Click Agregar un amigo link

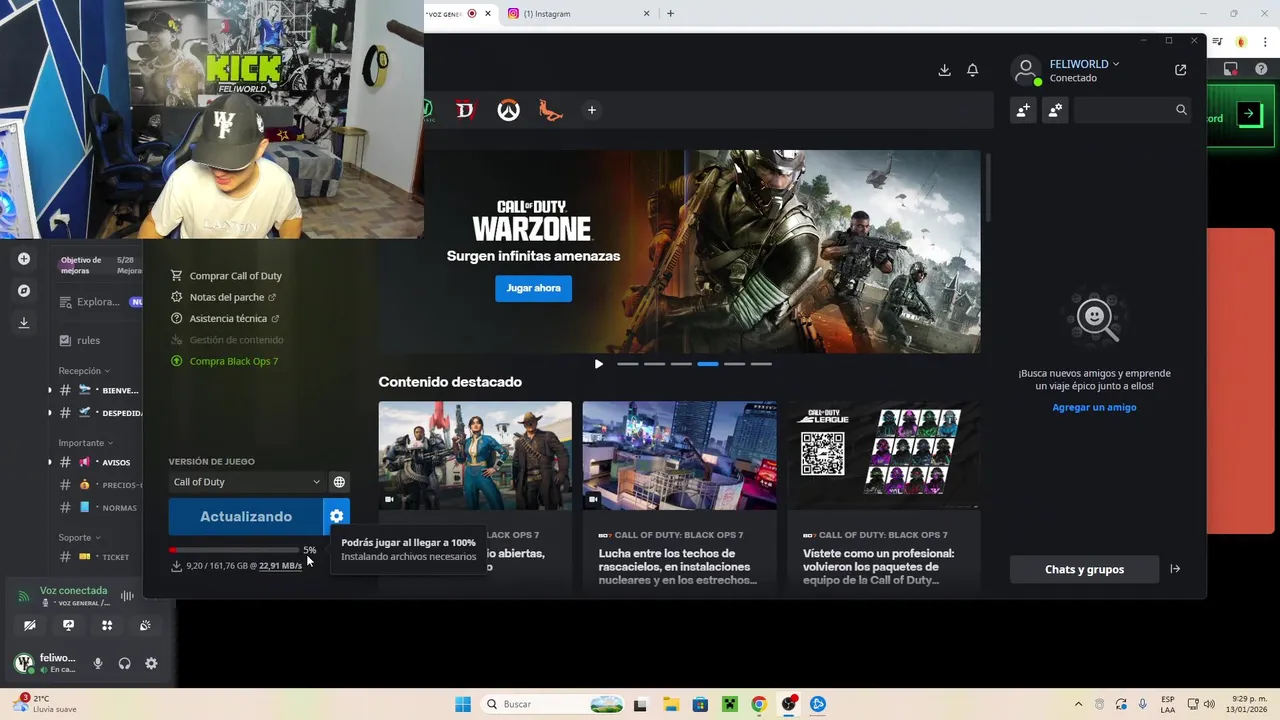pos(1094,407)
